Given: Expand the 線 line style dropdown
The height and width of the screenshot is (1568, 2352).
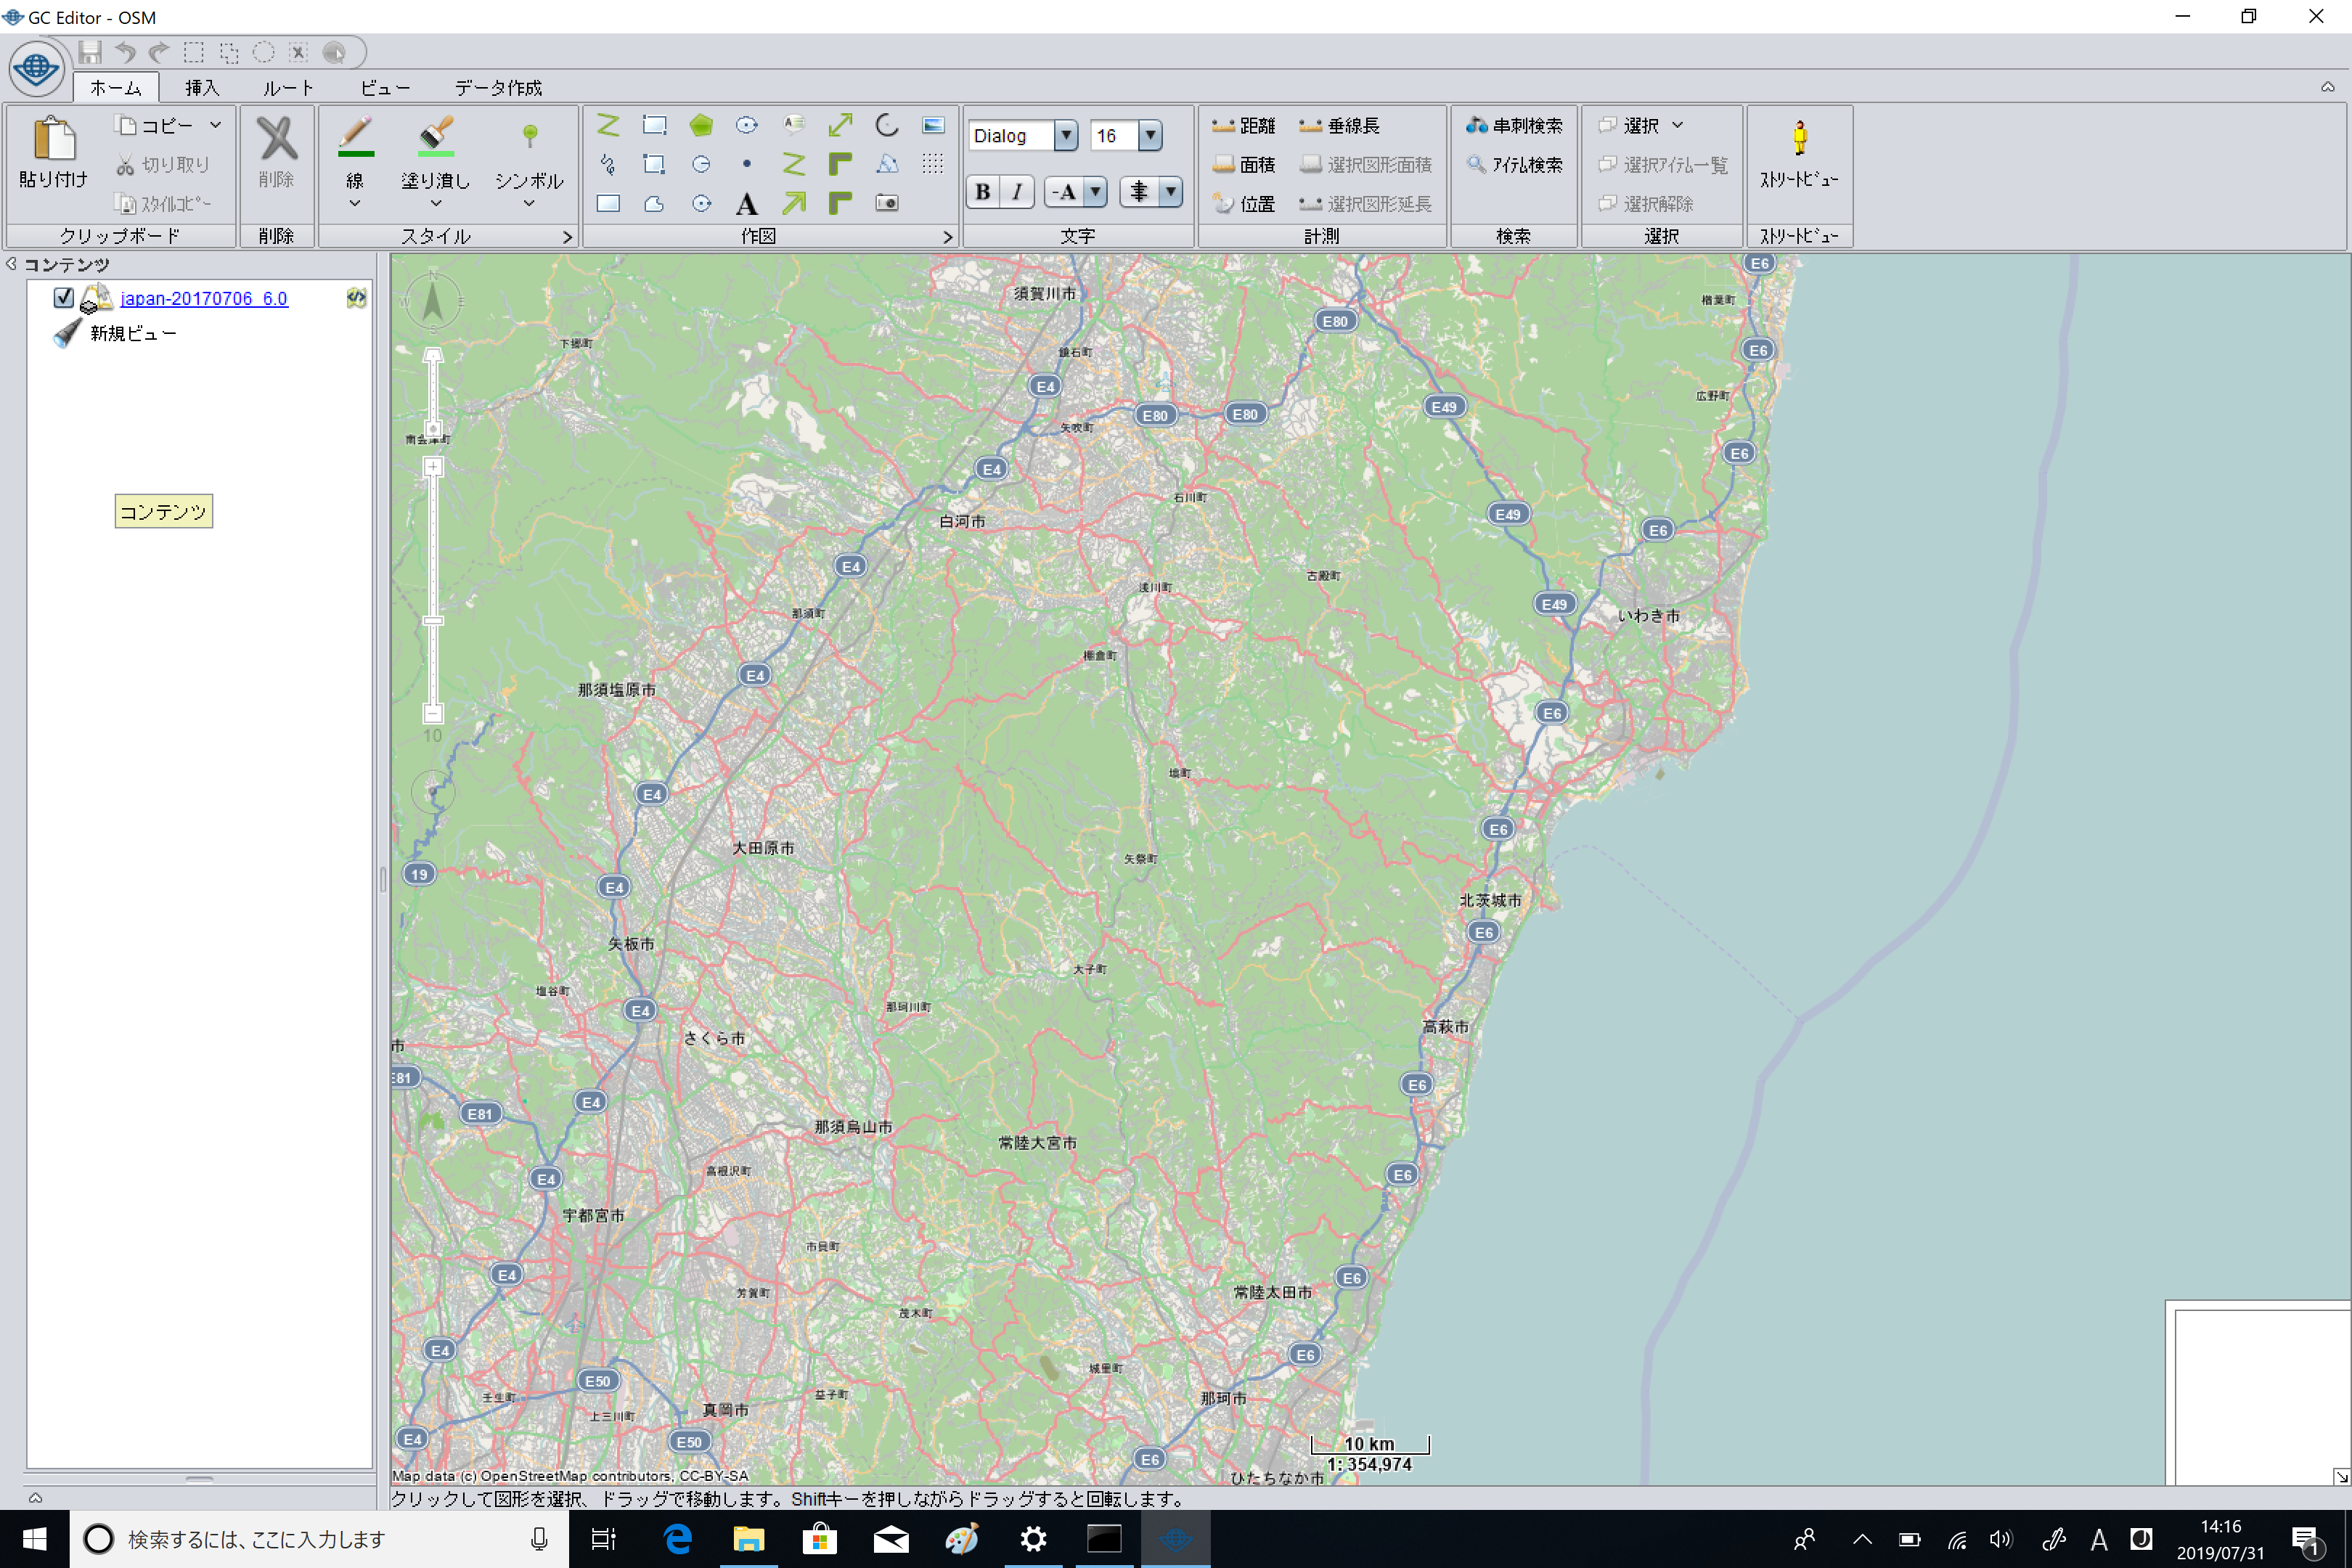Looking at the screenshot, I should [355, 203].
